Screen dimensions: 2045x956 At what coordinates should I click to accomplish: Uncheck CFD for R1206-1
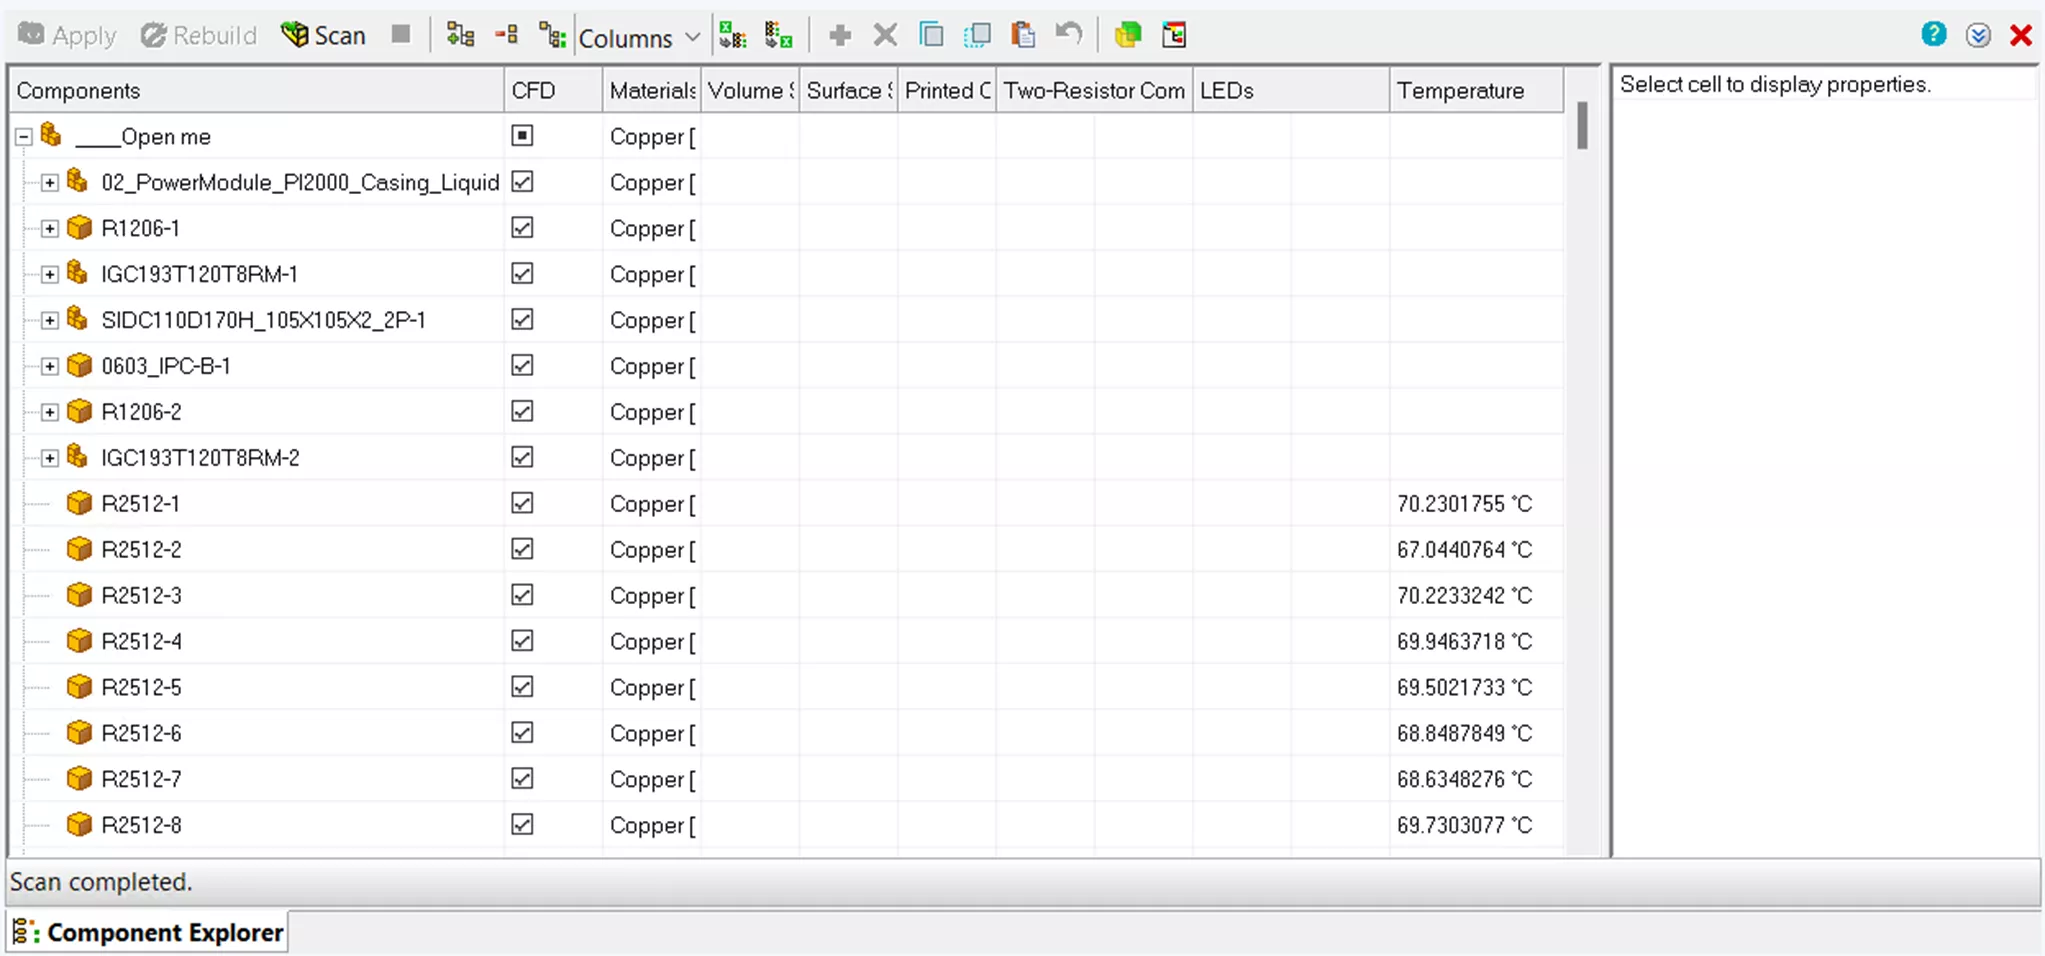(x=522, y=227)
